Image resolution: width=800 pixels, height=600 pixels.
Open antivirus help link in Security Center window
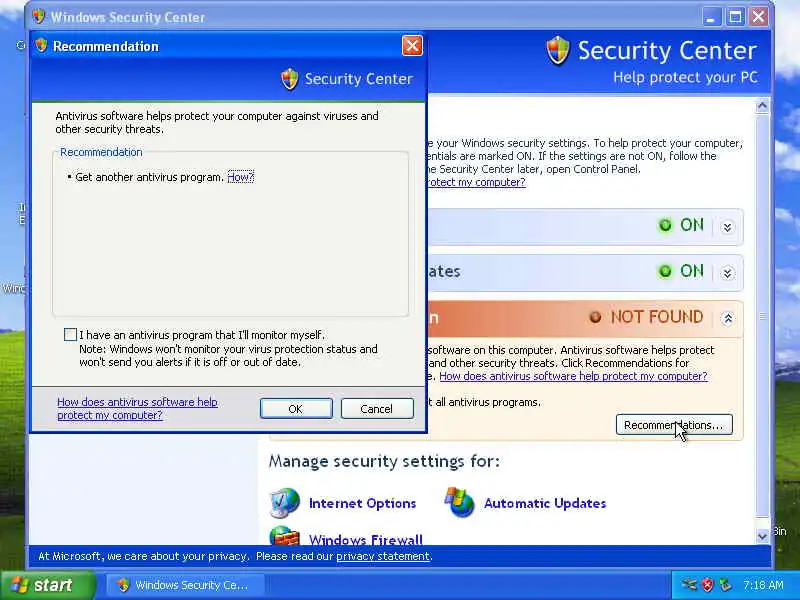tap(573, 376)
